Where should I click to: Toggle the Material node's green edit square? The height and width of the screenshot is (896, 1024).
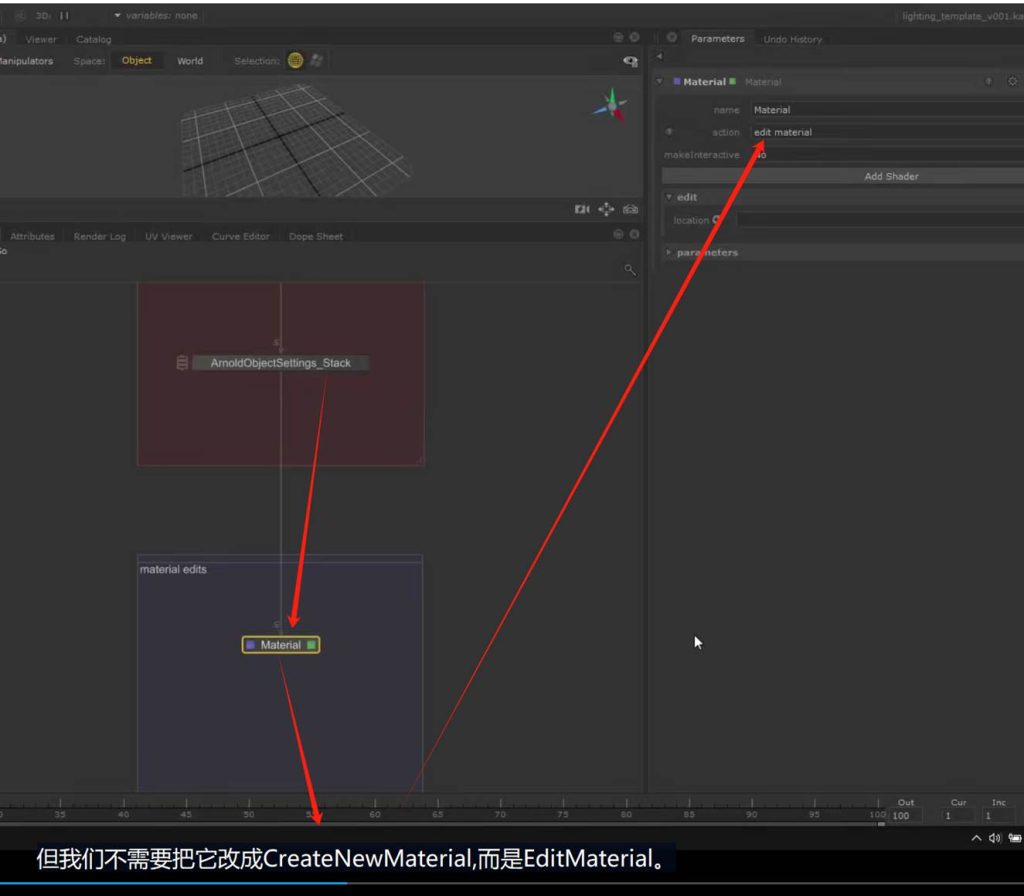tap(312, 645)
